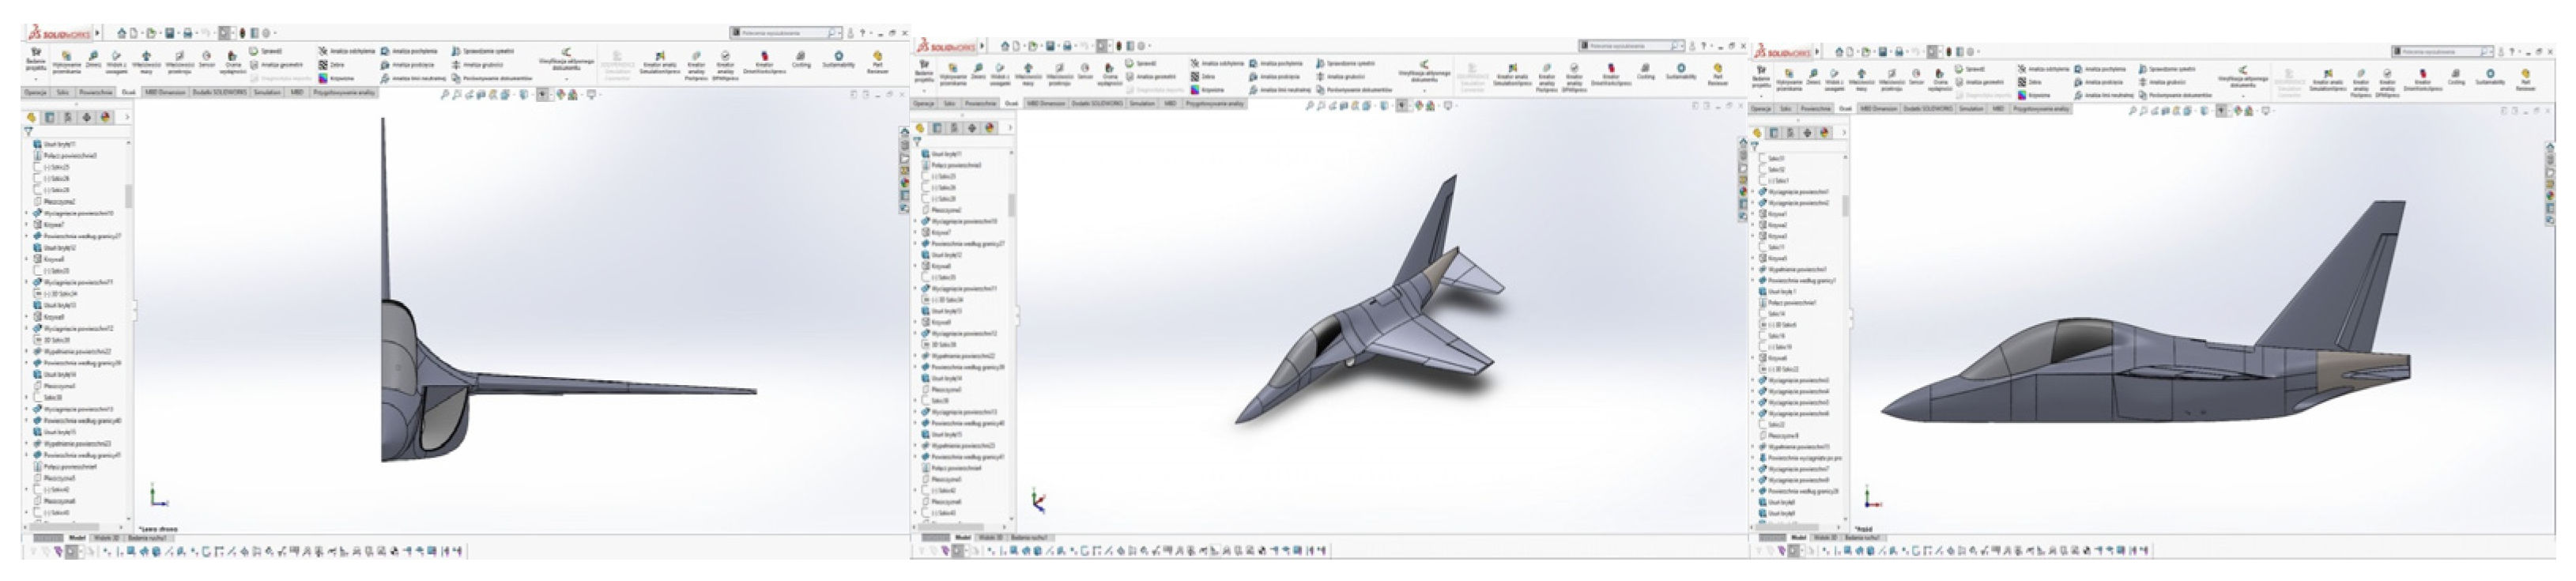
Task: Start Sprawdzanie symetrii in isometric jet window
Action: tap(1345, 63)
